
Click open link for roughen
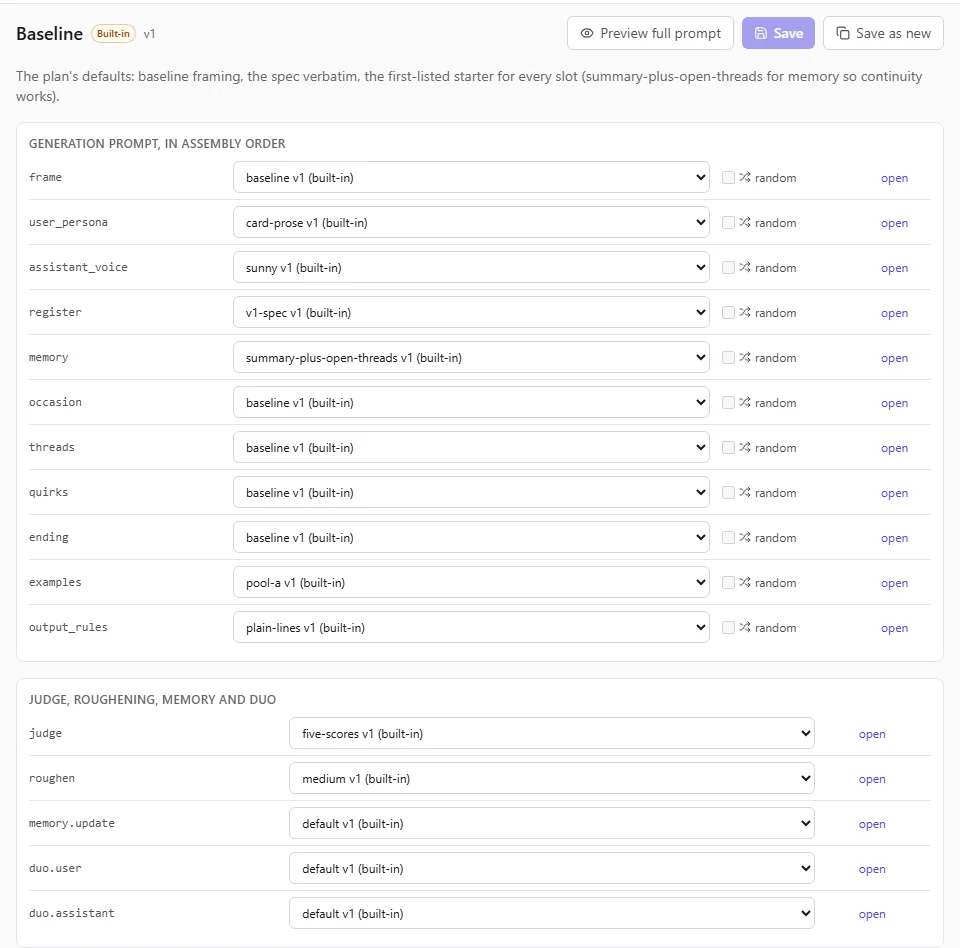coord(872,779)
